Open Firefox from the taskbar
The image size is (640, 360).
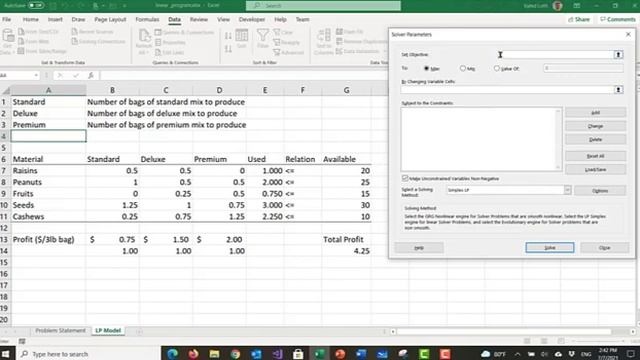pyautogui.click(x=193, y=353)
